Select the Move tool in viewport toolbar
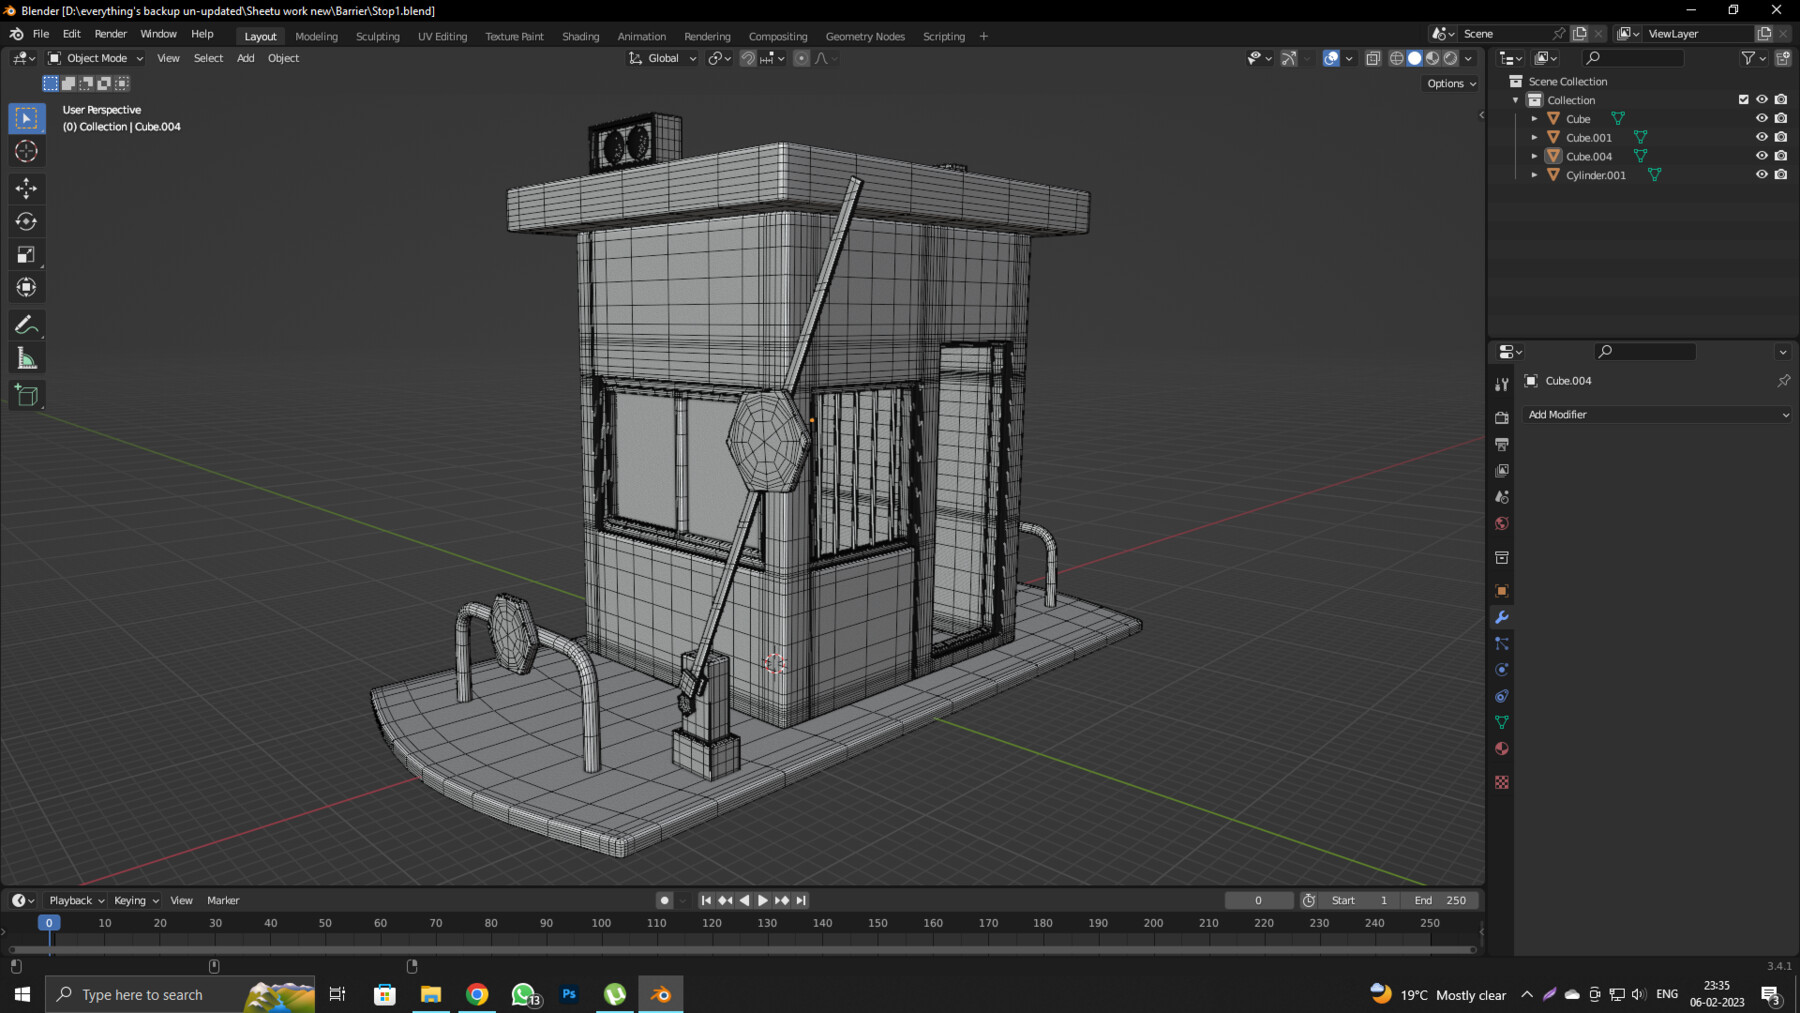This screenshot has height=1013, width=1800. point(27,188)
